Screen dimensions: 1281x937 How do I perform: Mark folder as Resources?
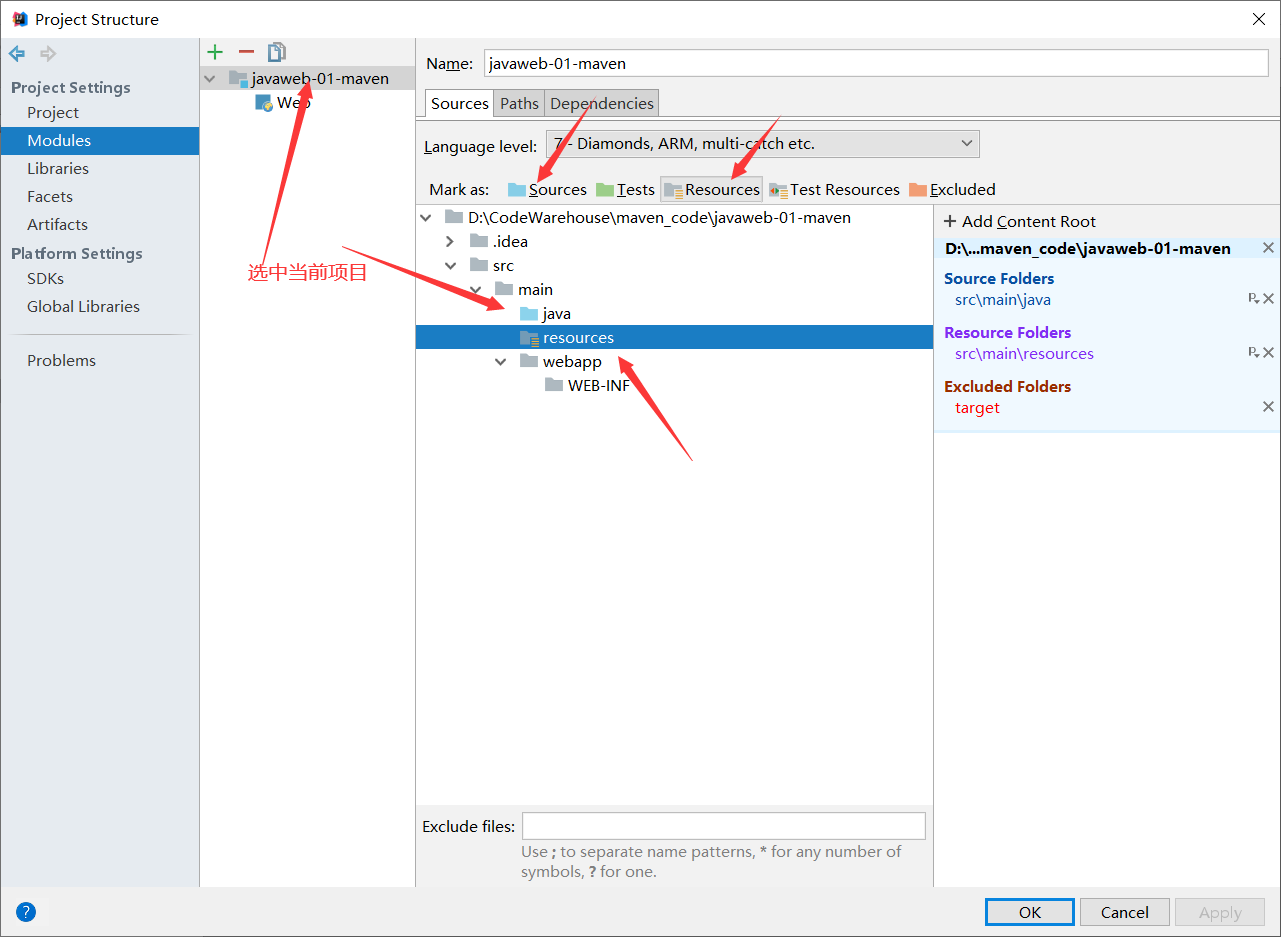(711, 190)
